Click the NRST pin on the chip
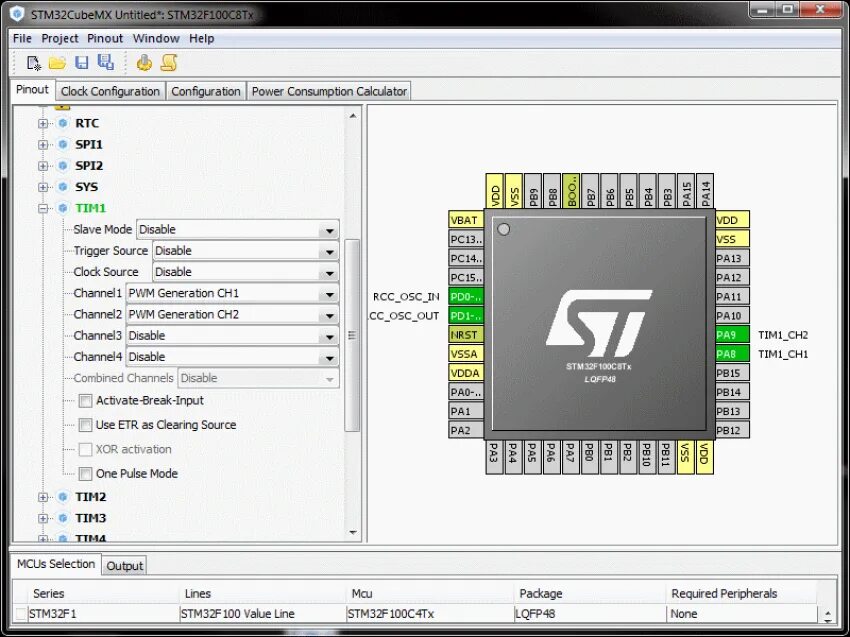The image size is (850, 637). click(x=466, y=334)
